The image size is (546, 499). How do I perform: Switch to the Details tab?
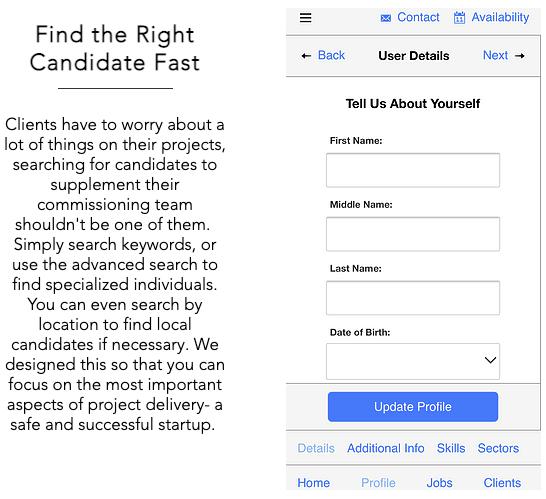[x=316, y=448]
